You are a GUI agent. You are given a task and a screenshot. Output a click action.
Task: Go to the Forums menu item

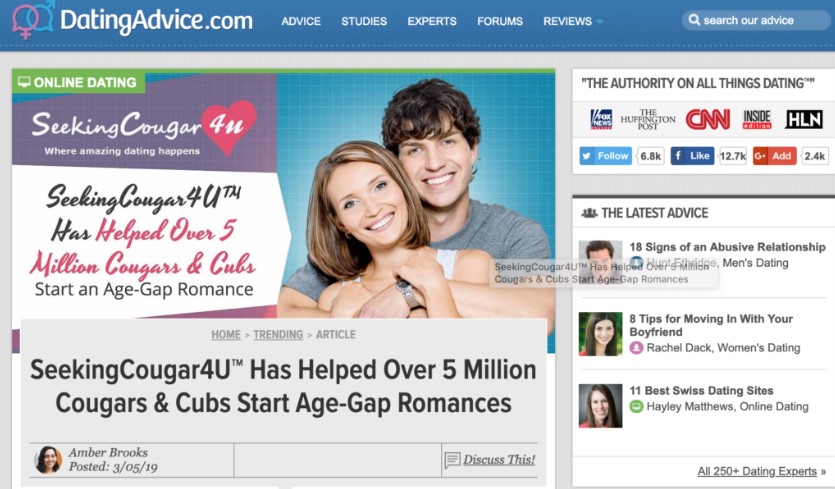coord(500,21)
